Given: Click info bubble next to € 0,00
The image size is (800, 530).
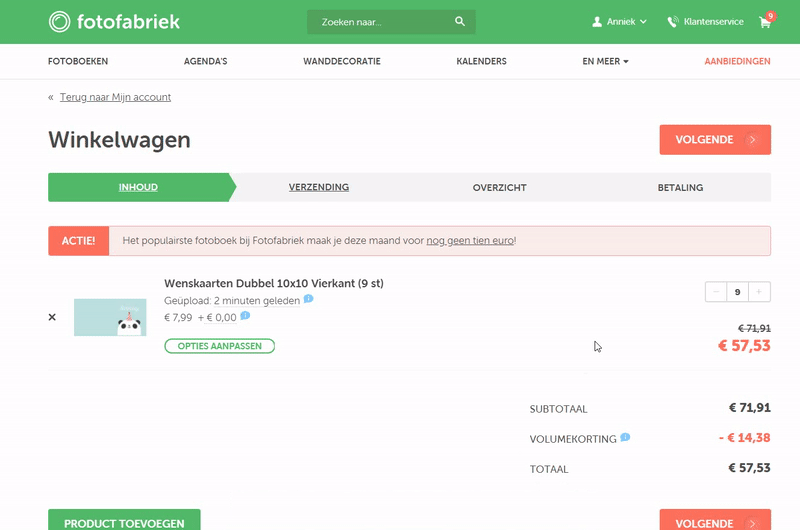Looking at the screenshot, I should click(245, 316).
